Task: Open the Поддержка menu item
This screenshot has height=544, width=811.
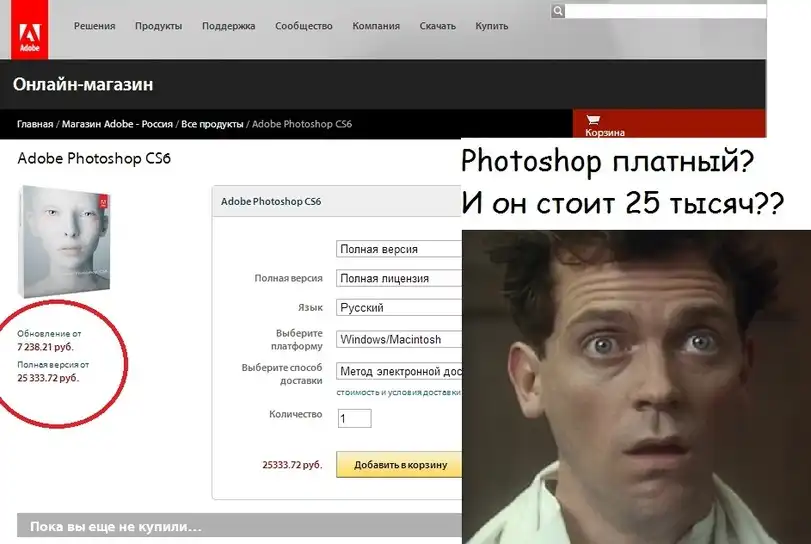Action: pos(228,26)
